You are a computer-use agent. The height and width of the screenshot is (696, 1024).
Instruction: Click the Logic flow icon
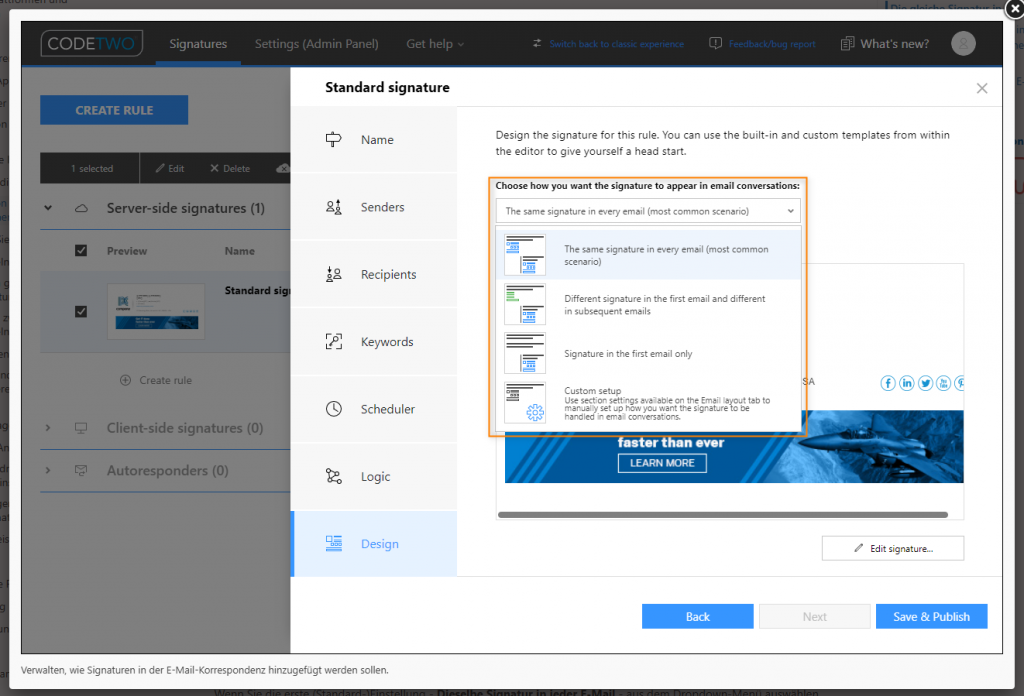click(x=334, y=477)
